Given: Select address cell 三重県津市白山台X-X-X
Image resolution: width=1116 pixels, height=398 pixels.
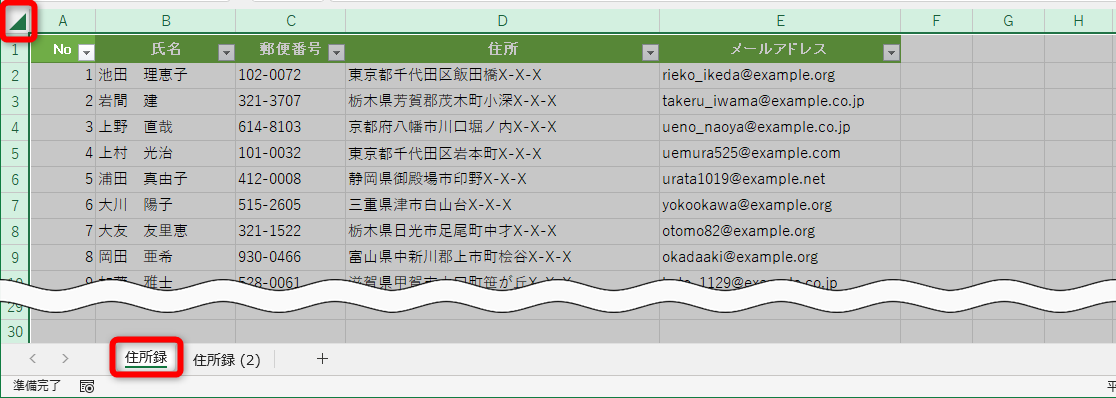Looking at the screenshot, I should click(502, 206).
